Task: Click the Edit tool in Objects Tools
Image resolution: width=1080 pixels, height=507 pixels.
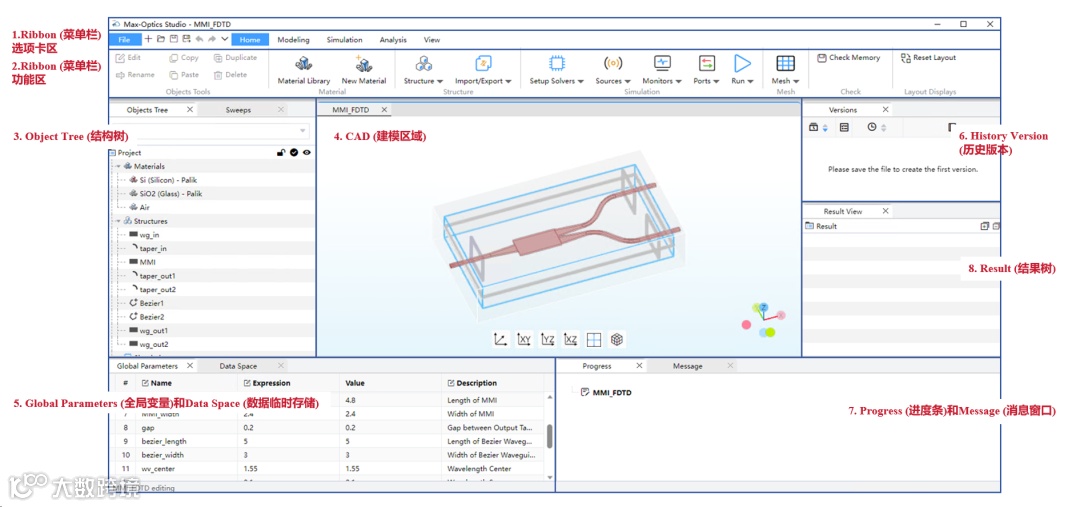Action: [128, 58]
